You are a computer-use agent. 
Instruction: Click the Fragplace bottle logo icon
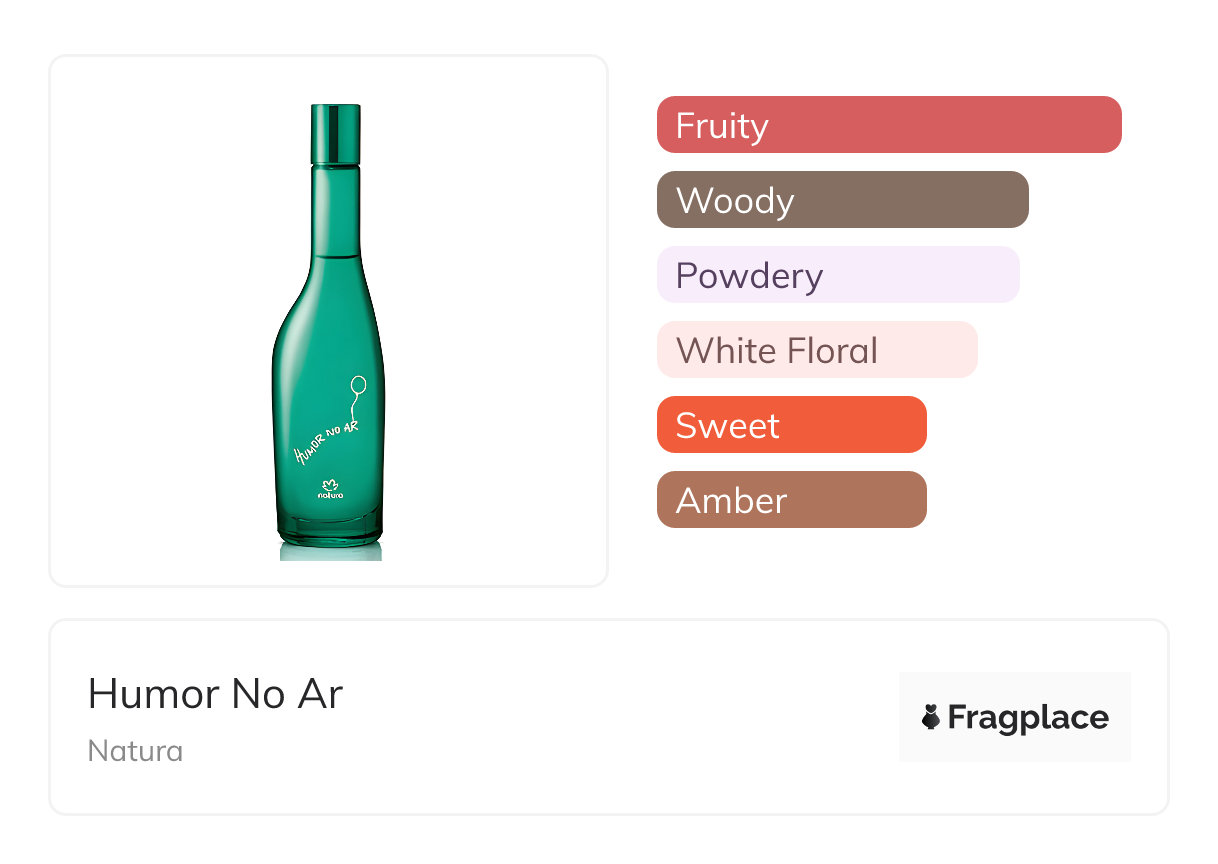931,717
